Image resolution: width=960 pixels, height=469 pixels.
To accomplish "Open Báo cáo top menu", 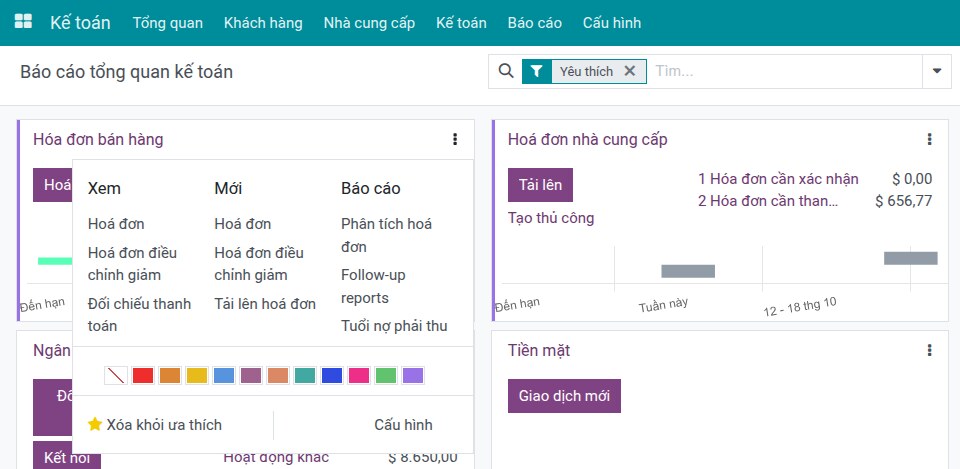I will pos(534,23).
